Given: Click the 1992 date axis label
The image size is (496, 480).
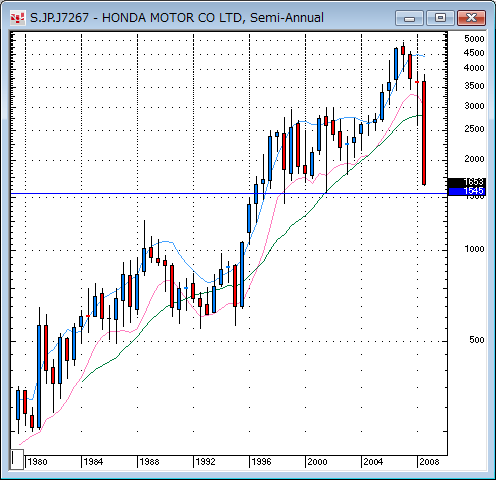Looking at the screenshot, I should pos(205,462).
